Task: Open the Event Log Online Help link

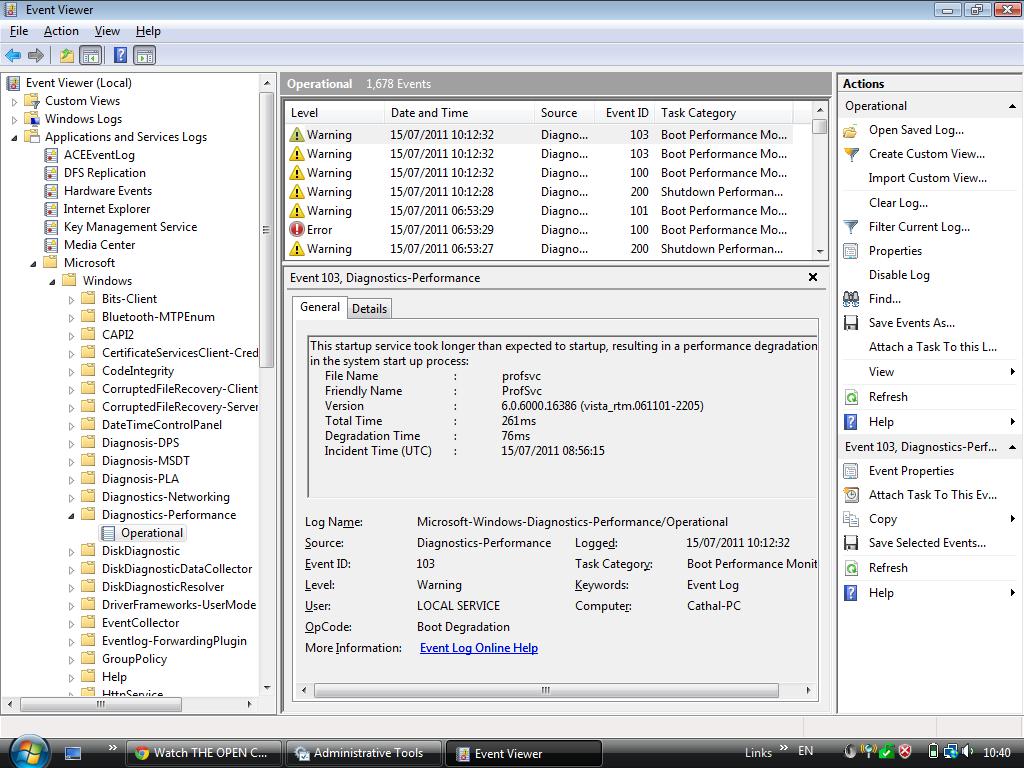Action: (x=479, y=648)
